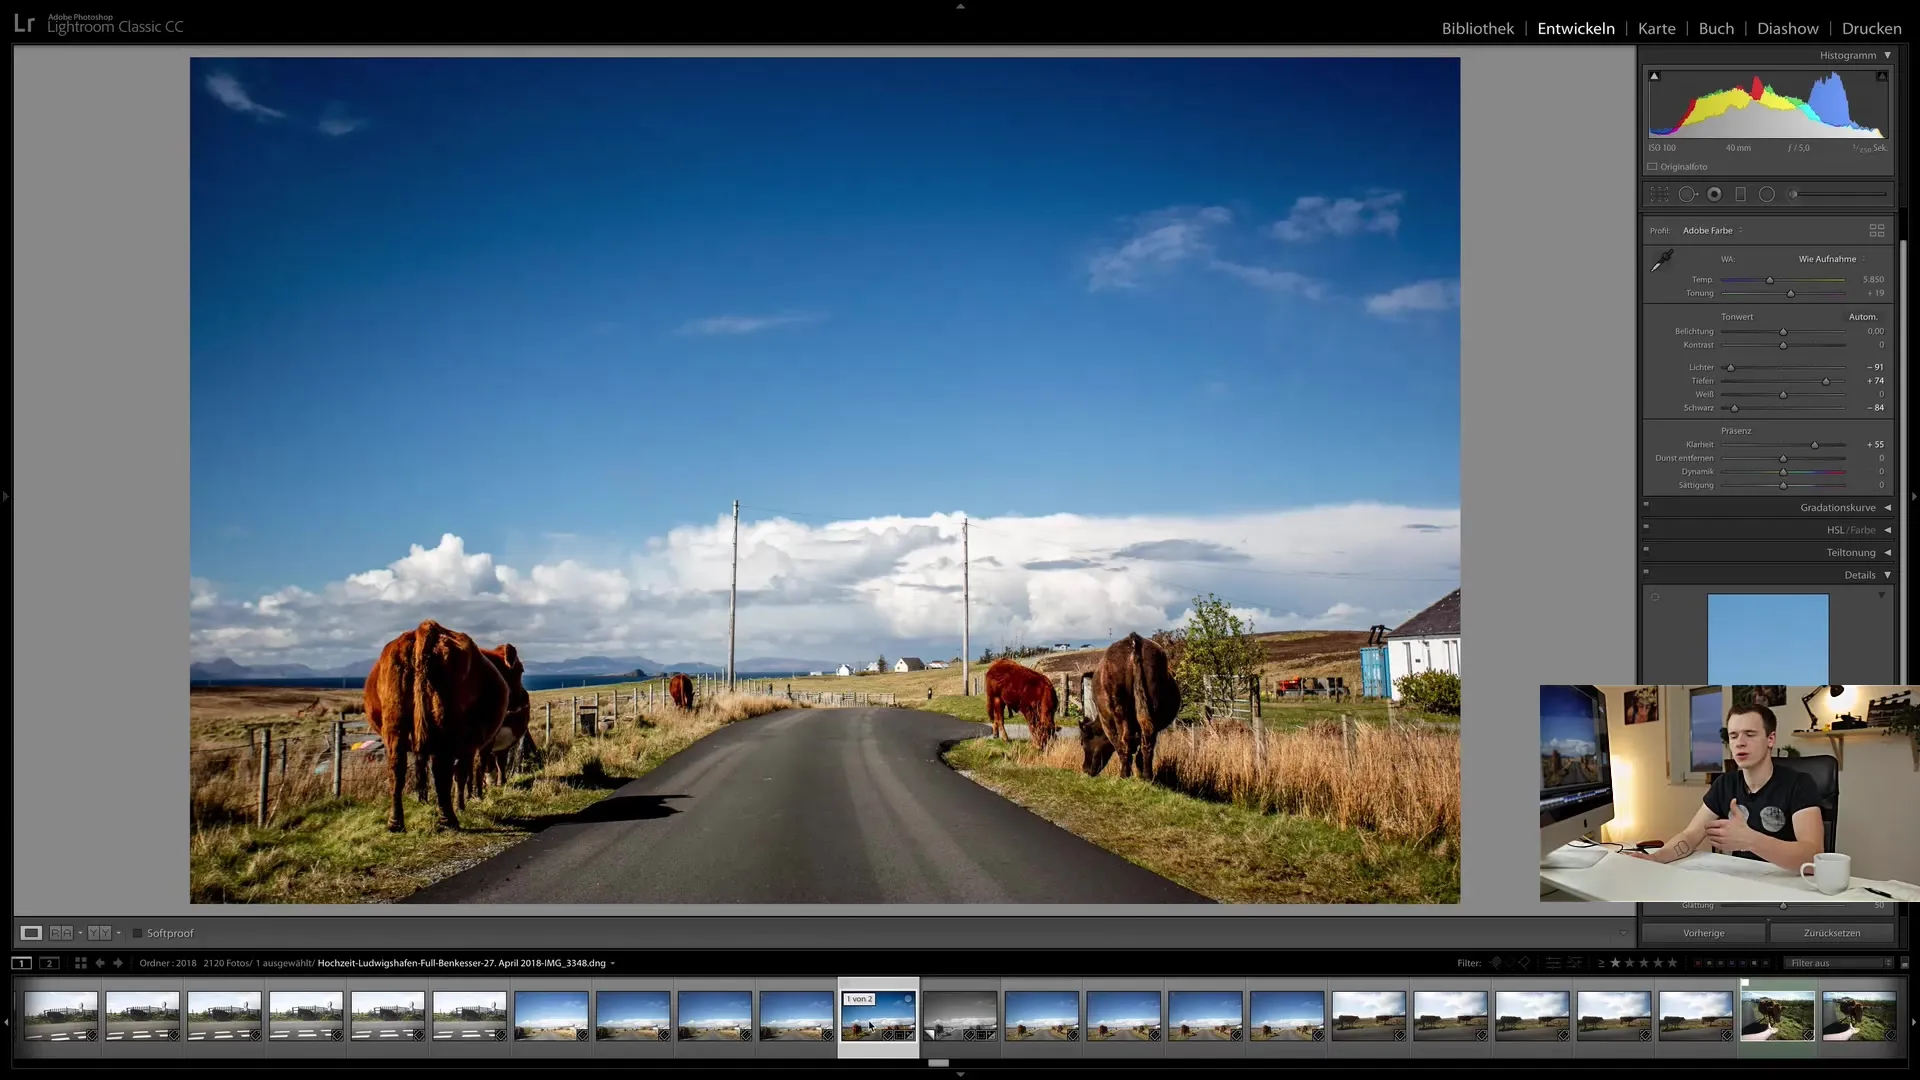Open the Adobe Farbe profile dropdown

(1712, 231)
